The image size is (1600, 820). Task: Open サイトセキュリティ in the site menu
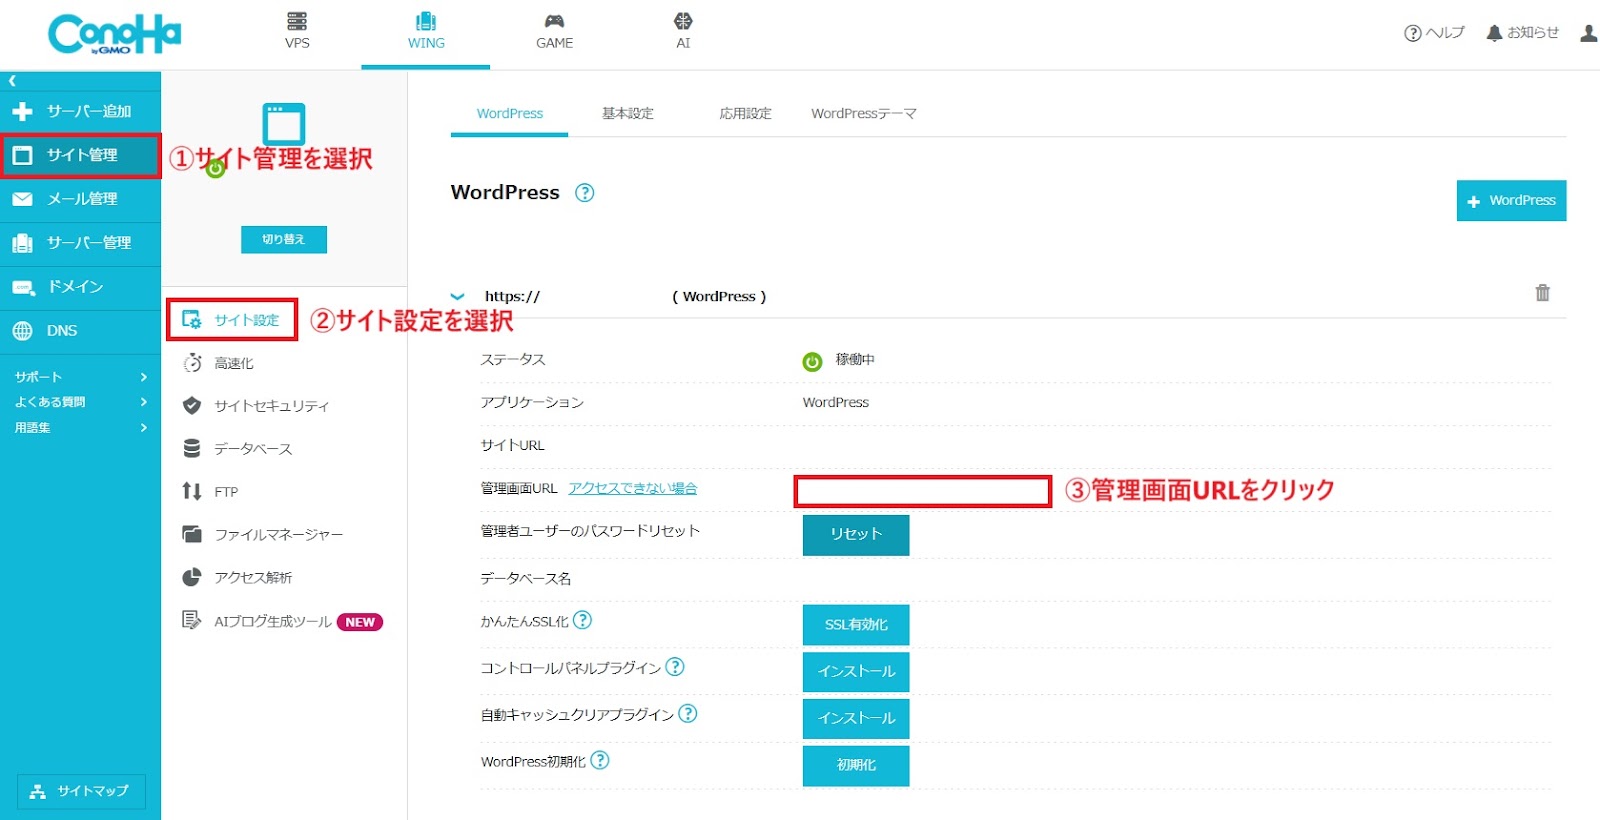click(256, 406)
